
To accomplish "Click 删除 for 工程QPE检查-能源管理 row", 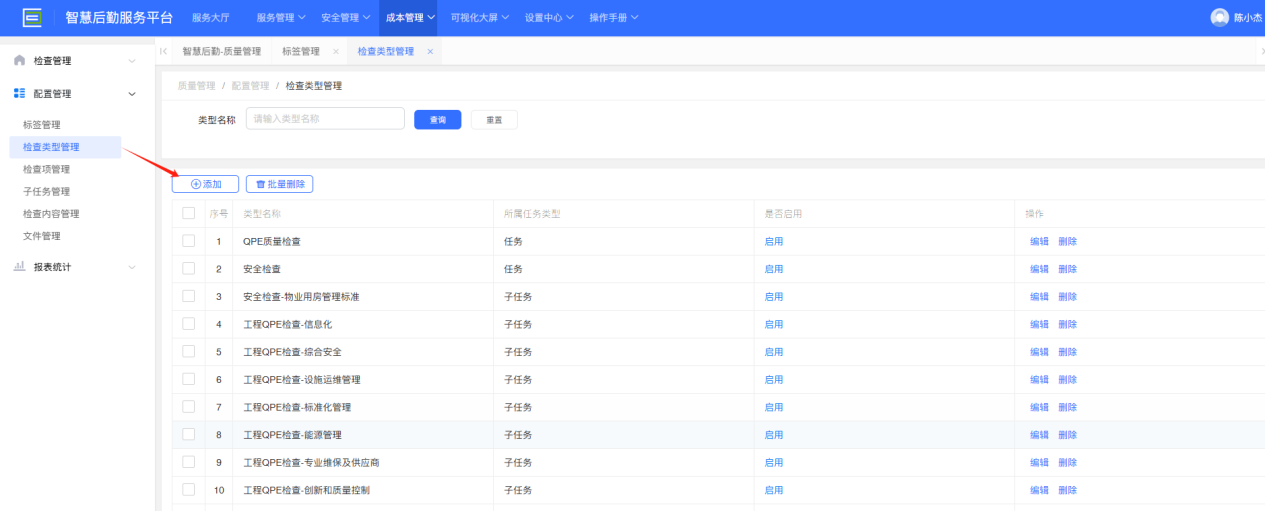I will (x=1068, y=435).
